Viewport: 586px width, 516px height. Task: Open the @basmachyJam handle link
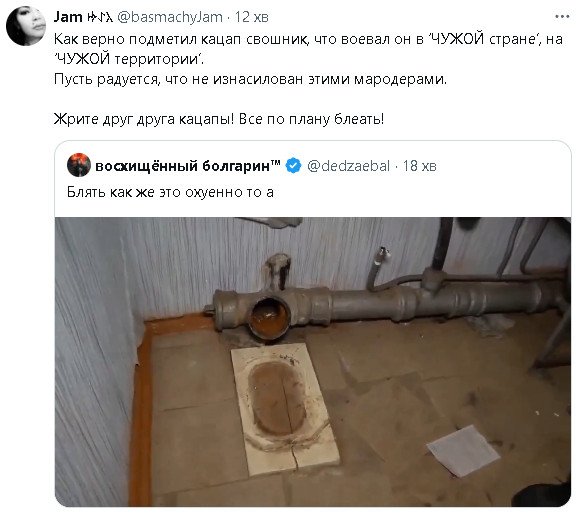(170, 17)
